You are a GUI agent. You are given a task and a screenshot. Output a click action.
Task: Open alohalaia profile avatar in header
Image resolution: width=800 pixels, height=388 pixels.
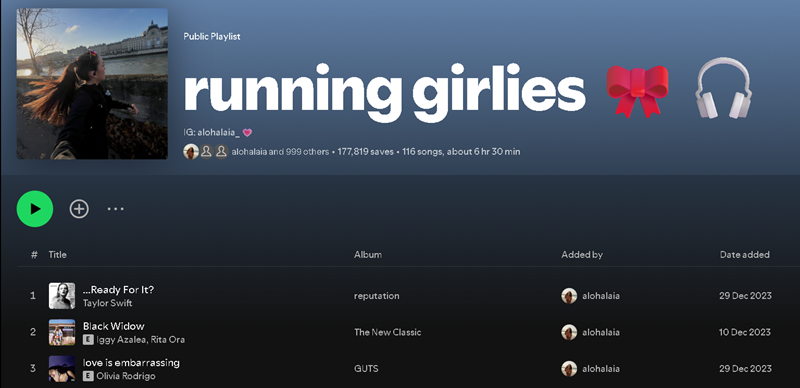pyautogui.click(x=191, y=152)
